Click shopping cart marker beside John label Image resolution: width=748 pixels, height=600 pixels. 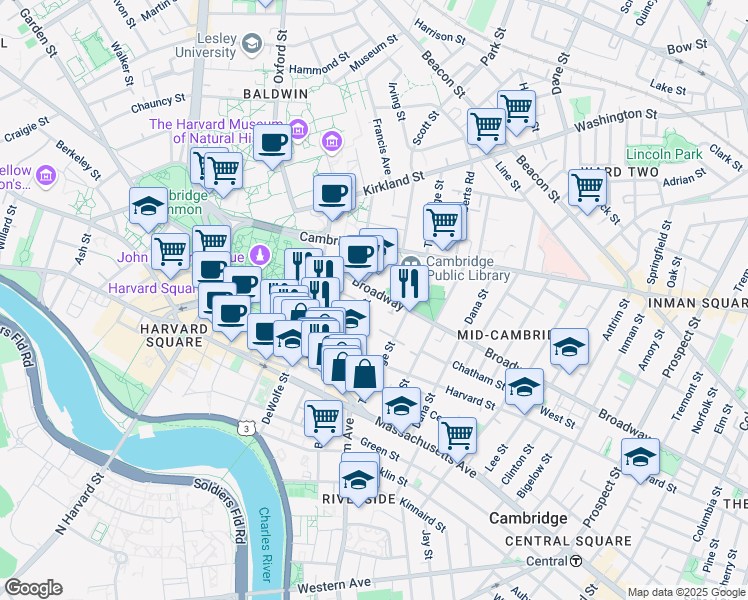[171, 255]
